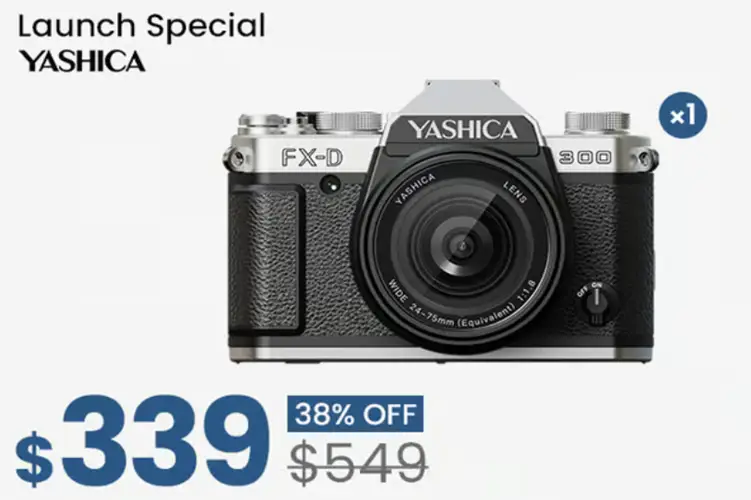The height and width of the screenshot is (500, 751).
Task: Click the blue x1 quantity badge
Action: pos(683,115)
